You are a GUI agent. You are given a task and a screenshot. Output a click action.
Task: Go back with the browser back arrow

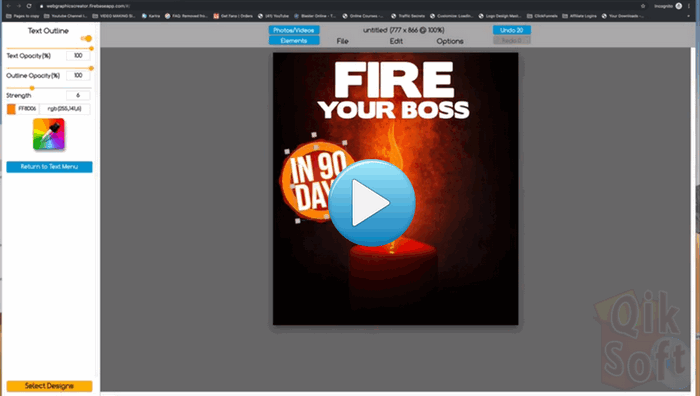click(x=8, y=6)
